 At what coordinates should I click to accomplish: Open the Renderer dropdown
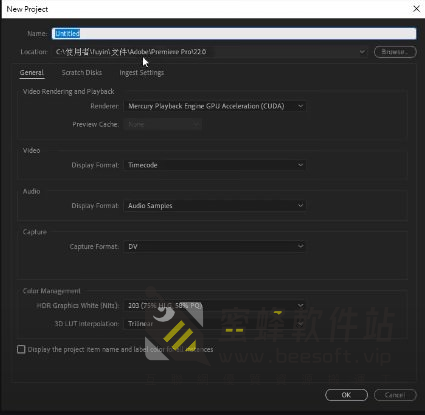tap(215, 106)
